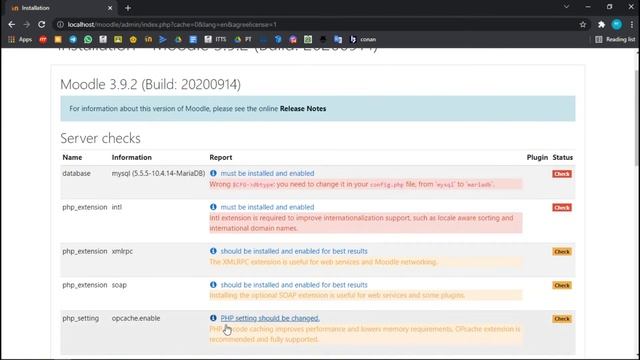The width and height of the screenshot is (640, 360).
Task: Open xmlrpc 'should be installed' link
Action: [x=294, y=251]
